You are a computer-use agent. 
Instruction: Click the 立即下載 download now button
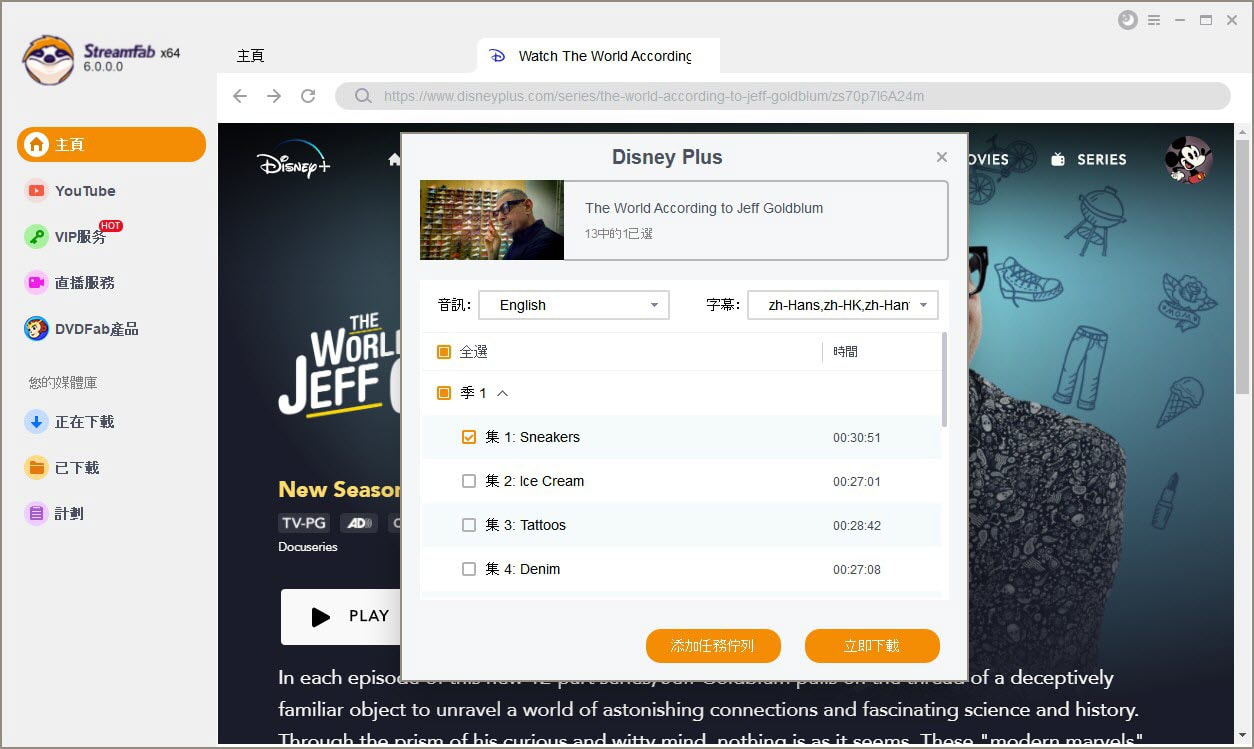872,646
